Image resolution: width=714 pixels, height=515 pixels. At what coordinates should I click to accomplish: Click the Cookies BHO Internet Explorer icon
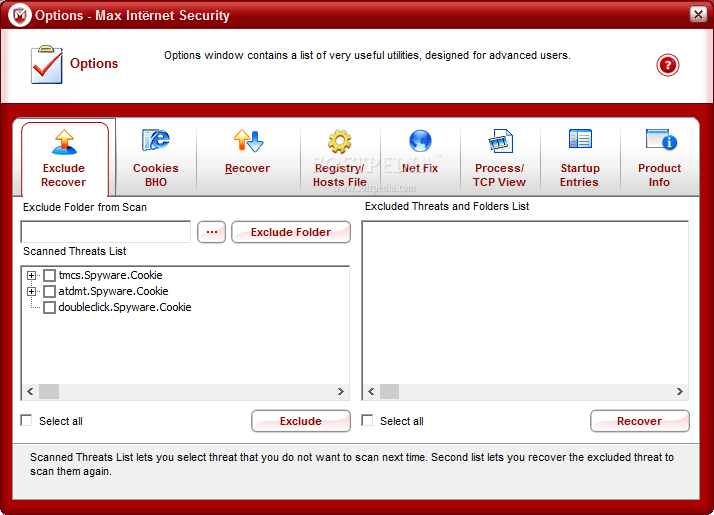pos(155,140)
